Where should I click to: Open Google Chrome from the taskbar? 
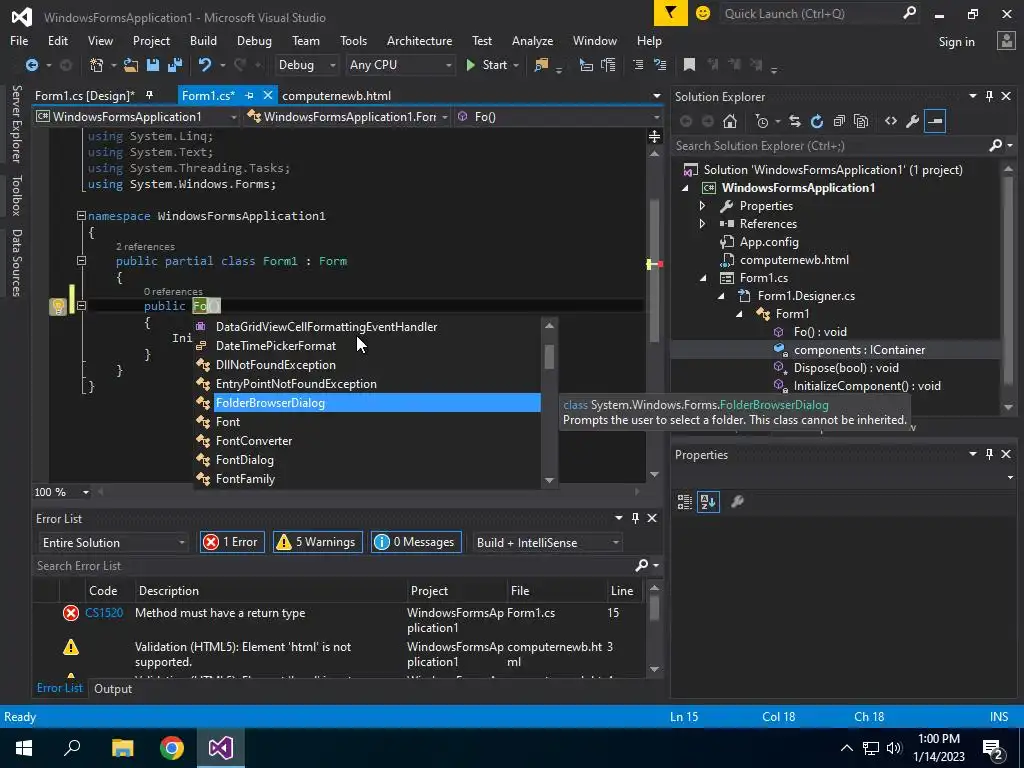[172, 748]
